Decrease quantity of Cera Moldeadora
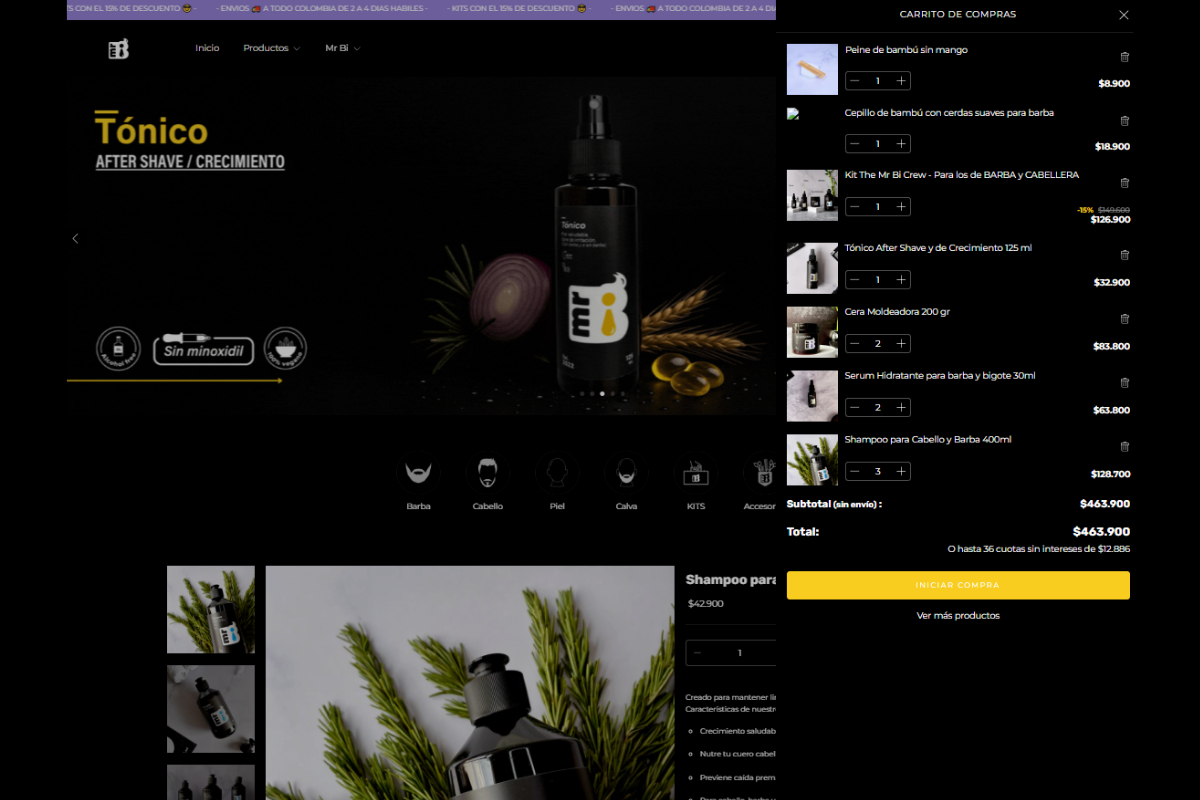Screen dimensions: 1200x800 coord(854,344)
